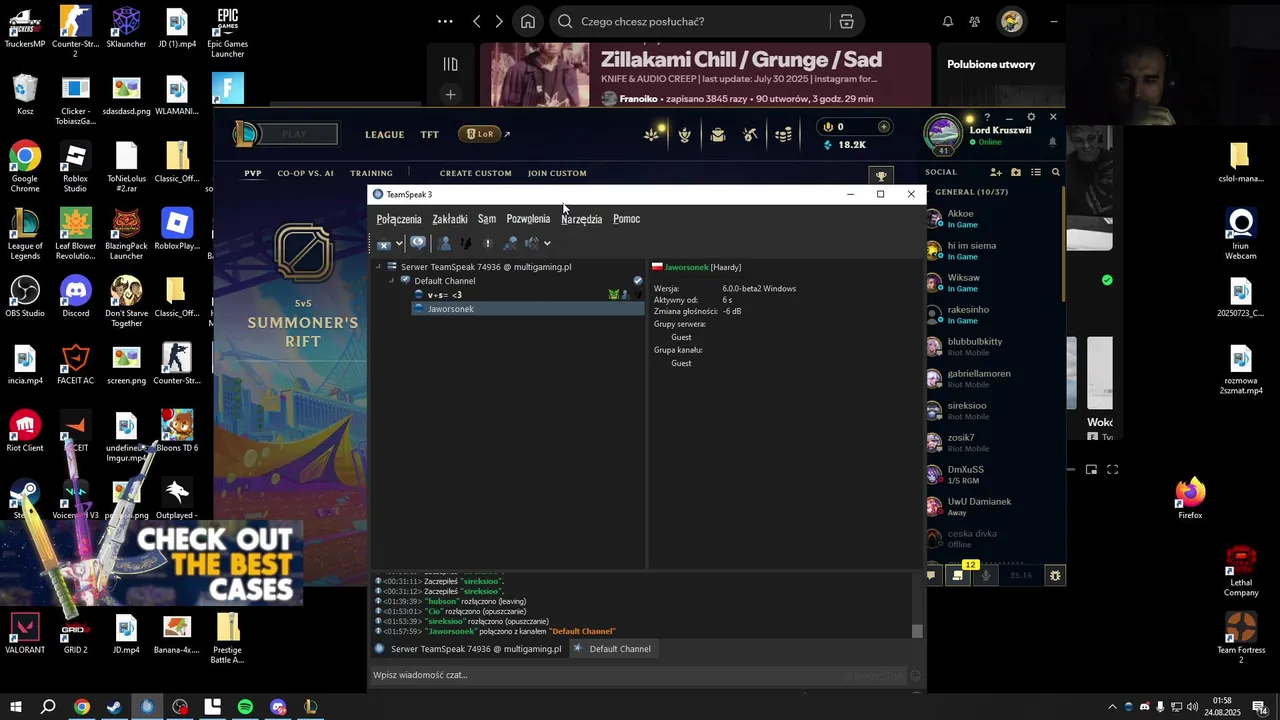Screen dimensions: 1280x720
Task: Open the Sam menu in TeamSpeak
Action: pyautogui.click(x=487, y=219)
